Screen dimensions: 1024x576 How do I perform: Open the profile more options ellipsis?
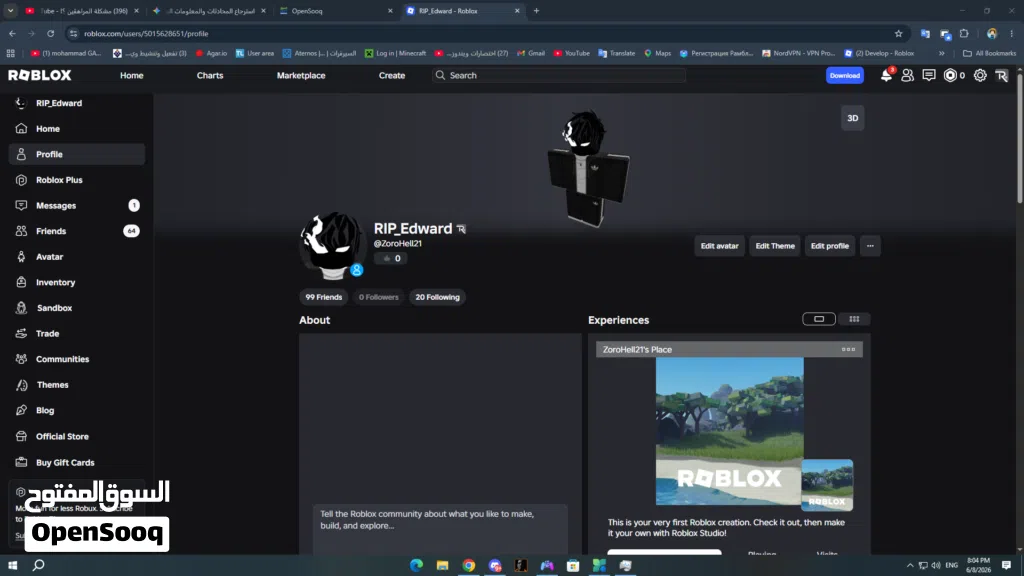pos(870,246)
